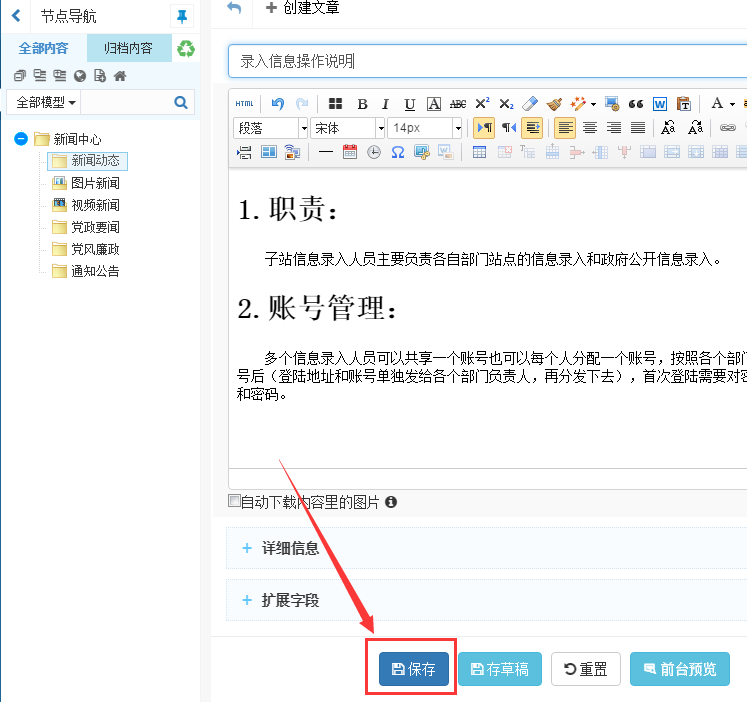The image size is (747, 702).
Task: Switch to the 归档内容 tab
Action: point(128,48)
